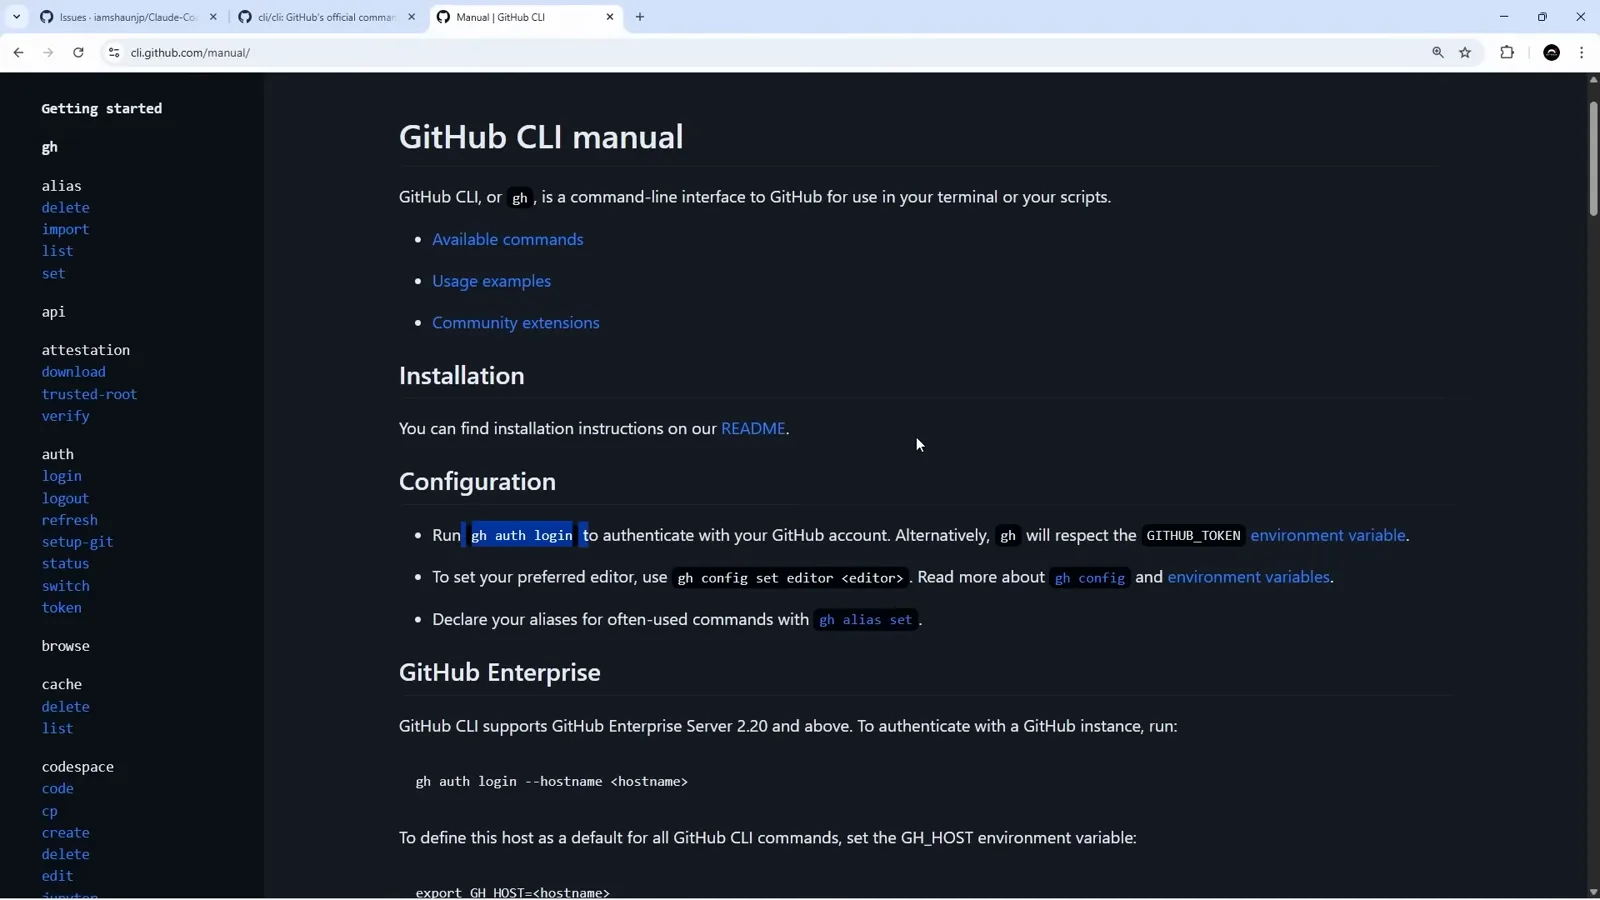
Task: Open the codespace sidebar heading
Action: pos(77,767)
